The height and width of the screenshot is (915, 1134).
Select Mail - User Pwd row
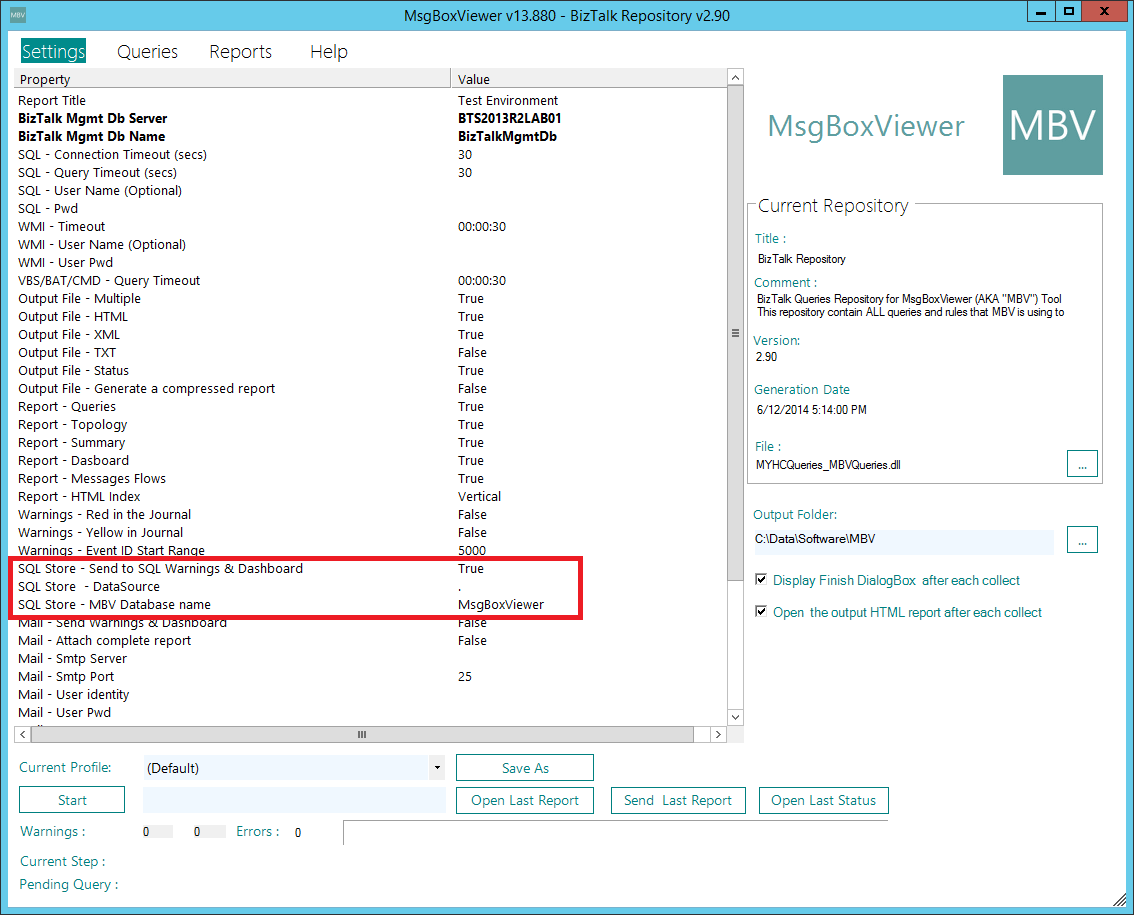tap(370, 712)
